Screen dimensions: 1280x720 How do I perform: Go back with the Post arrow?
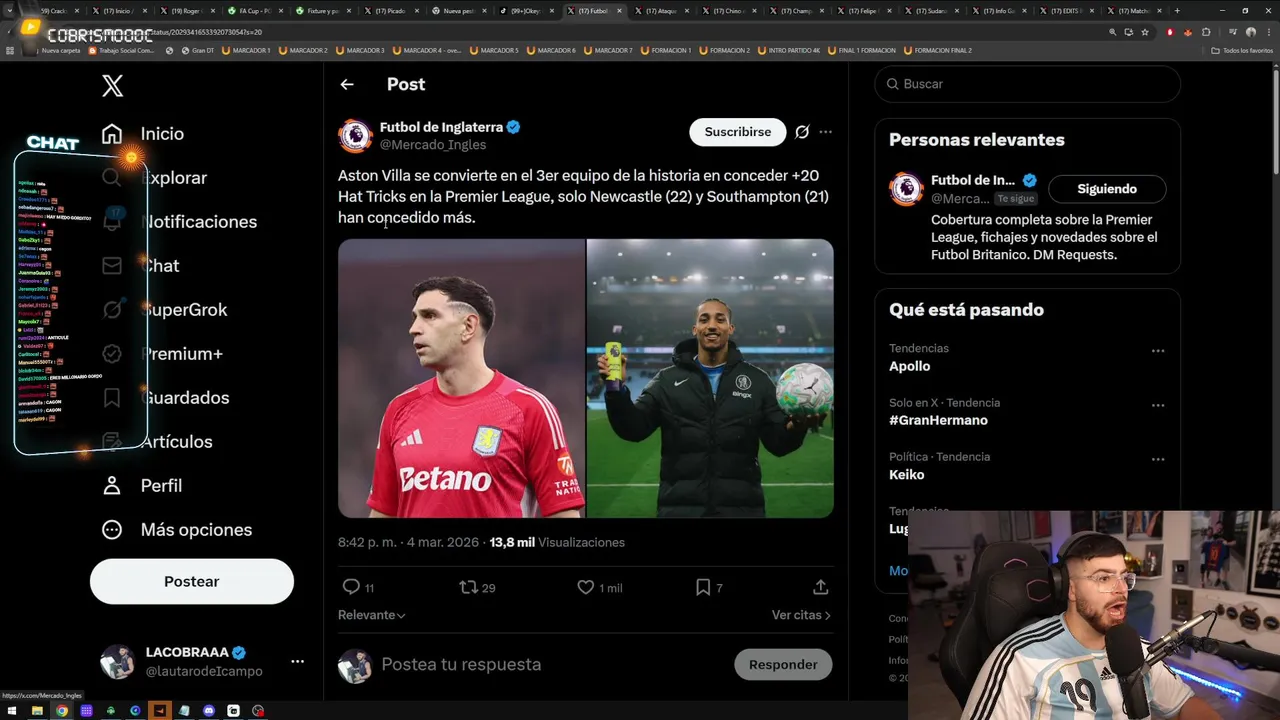(x=347, y=85)
